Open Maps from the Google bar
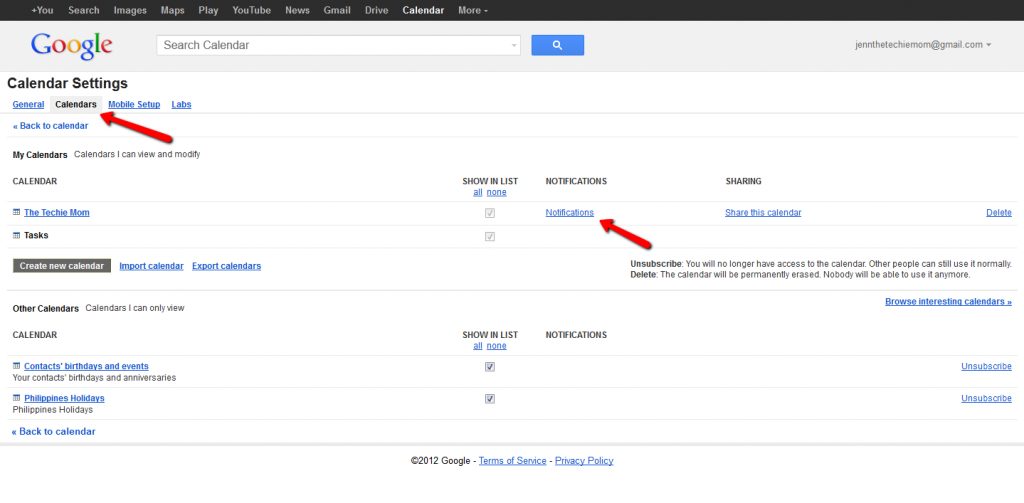The width and height of the screenshot is (1024, 503). (172, 10)
